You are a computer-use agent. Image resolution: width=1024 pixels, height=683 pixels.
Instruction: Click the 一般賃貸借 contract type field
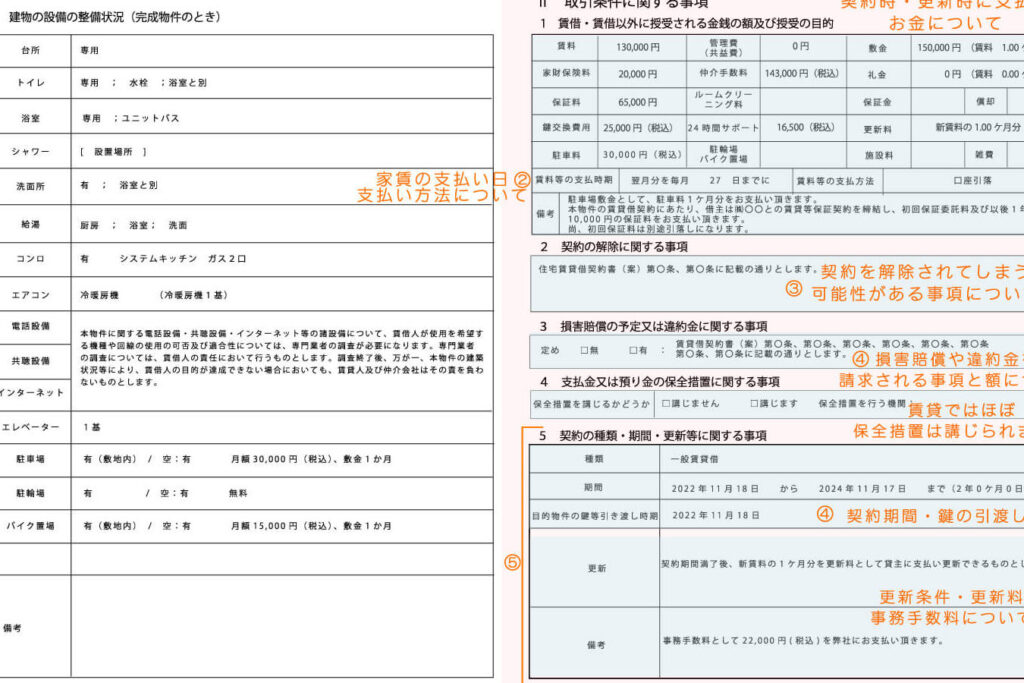[694, 460]
